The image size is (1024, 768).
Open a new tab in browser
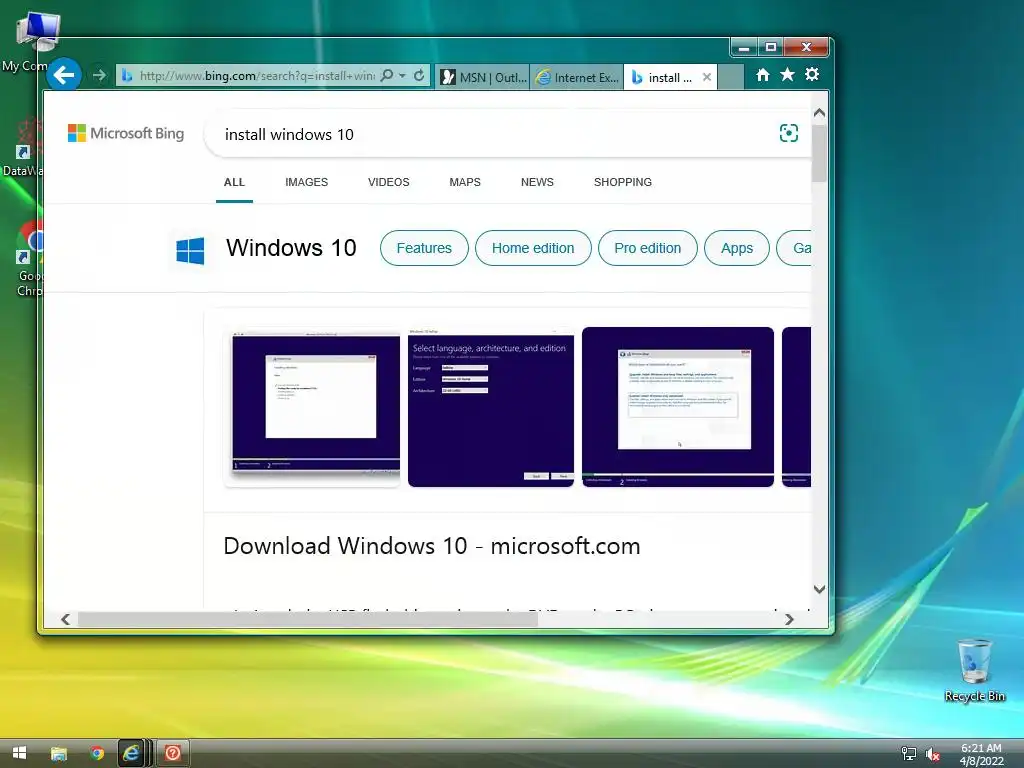point(731,77)
